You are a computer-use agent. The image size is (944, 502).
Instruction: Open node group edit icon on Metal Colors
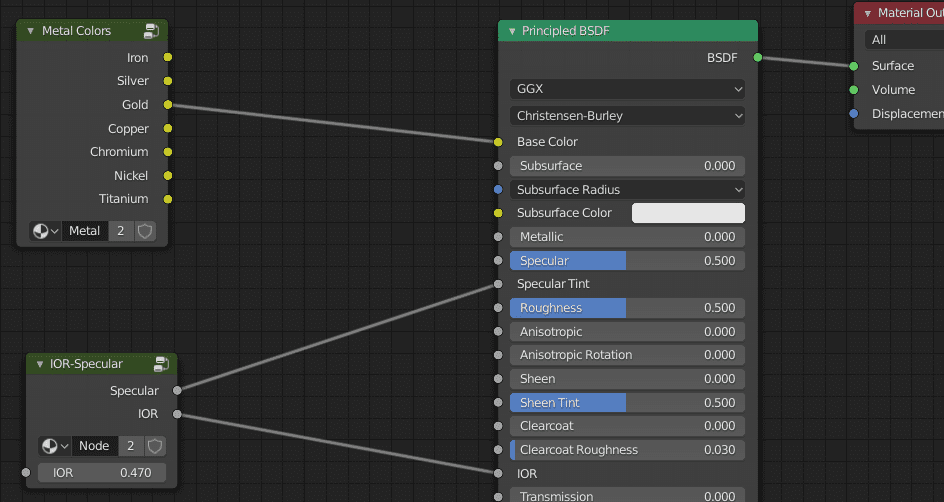(x=151, y=31)
